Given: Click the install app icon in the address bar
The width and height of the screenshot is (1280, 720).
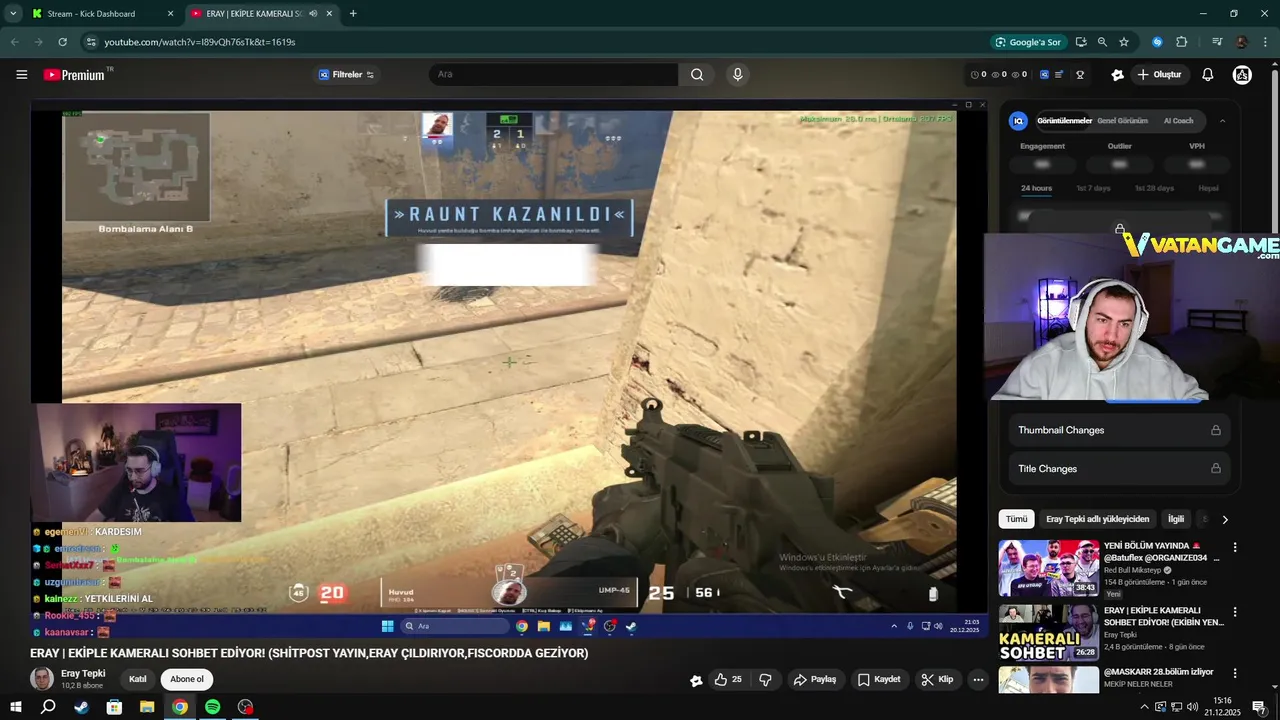Looking at the screenshot, I should (1081, 42).
